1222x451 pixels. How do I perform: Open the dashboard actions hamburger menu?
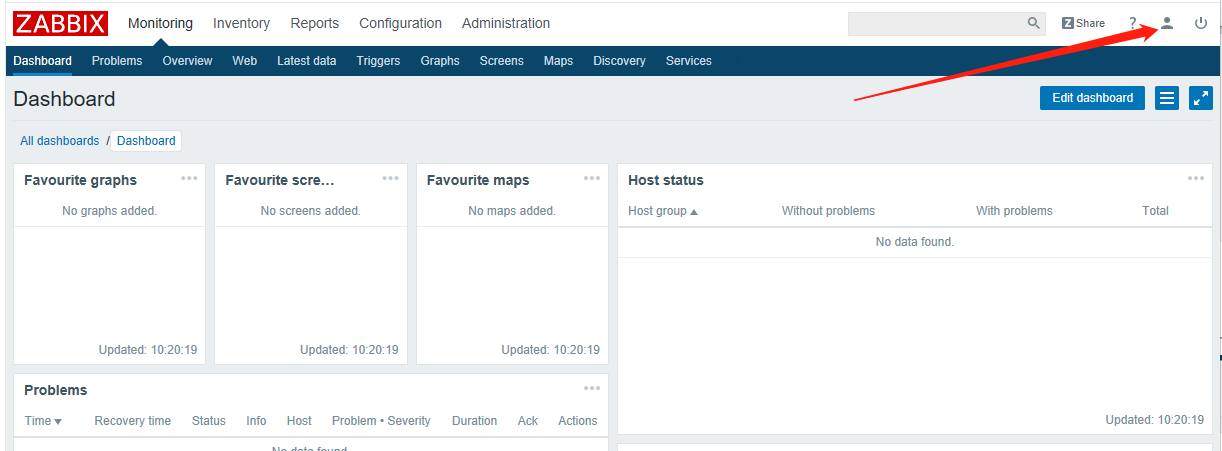point(1166,98)
